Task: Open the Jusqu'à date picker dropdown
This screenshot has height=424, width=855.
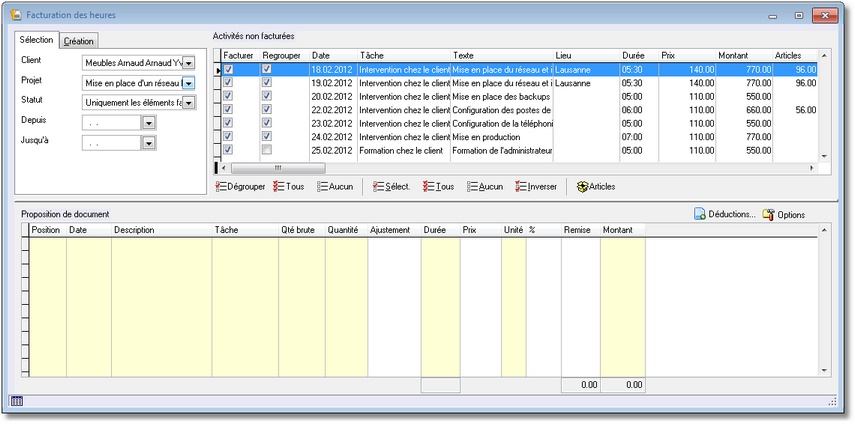Action: [148, 143]
